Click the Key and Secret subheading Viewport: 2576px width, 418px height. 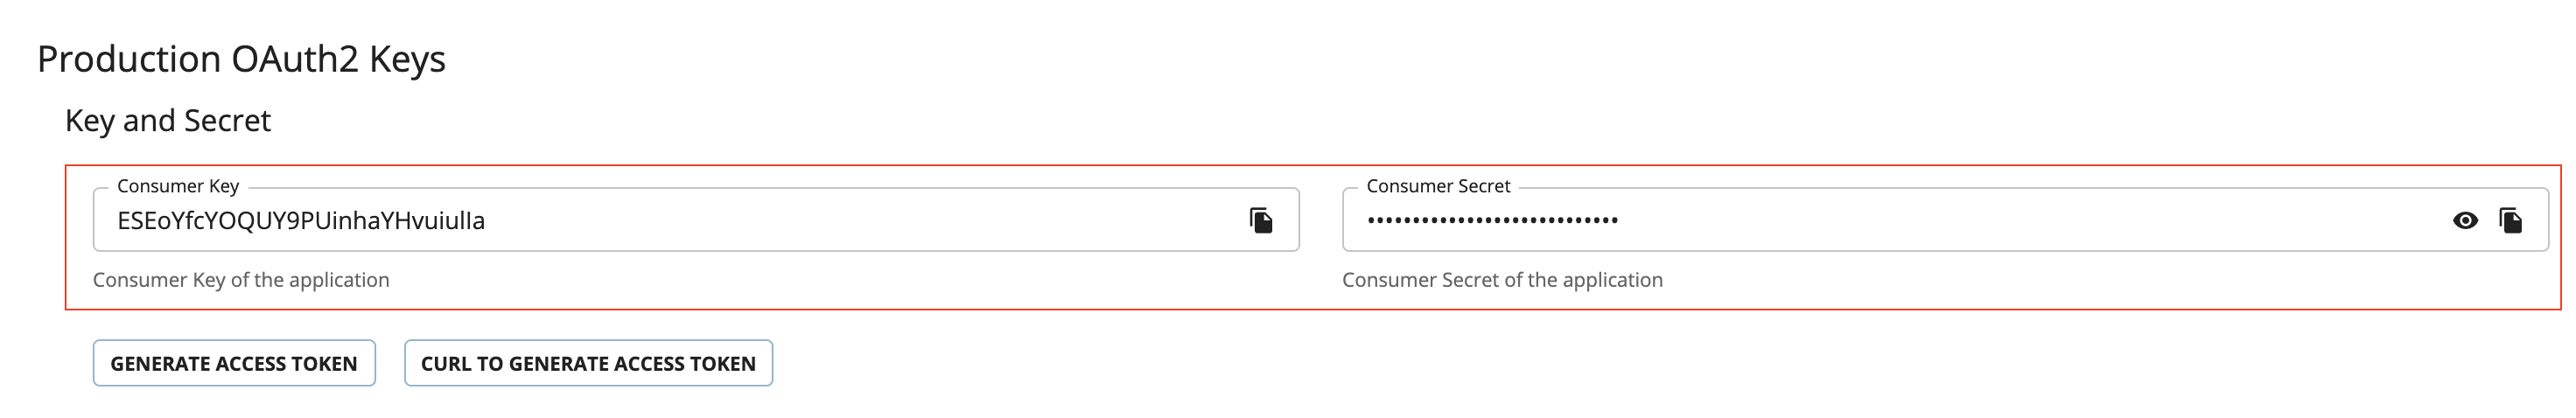(168, 120)
